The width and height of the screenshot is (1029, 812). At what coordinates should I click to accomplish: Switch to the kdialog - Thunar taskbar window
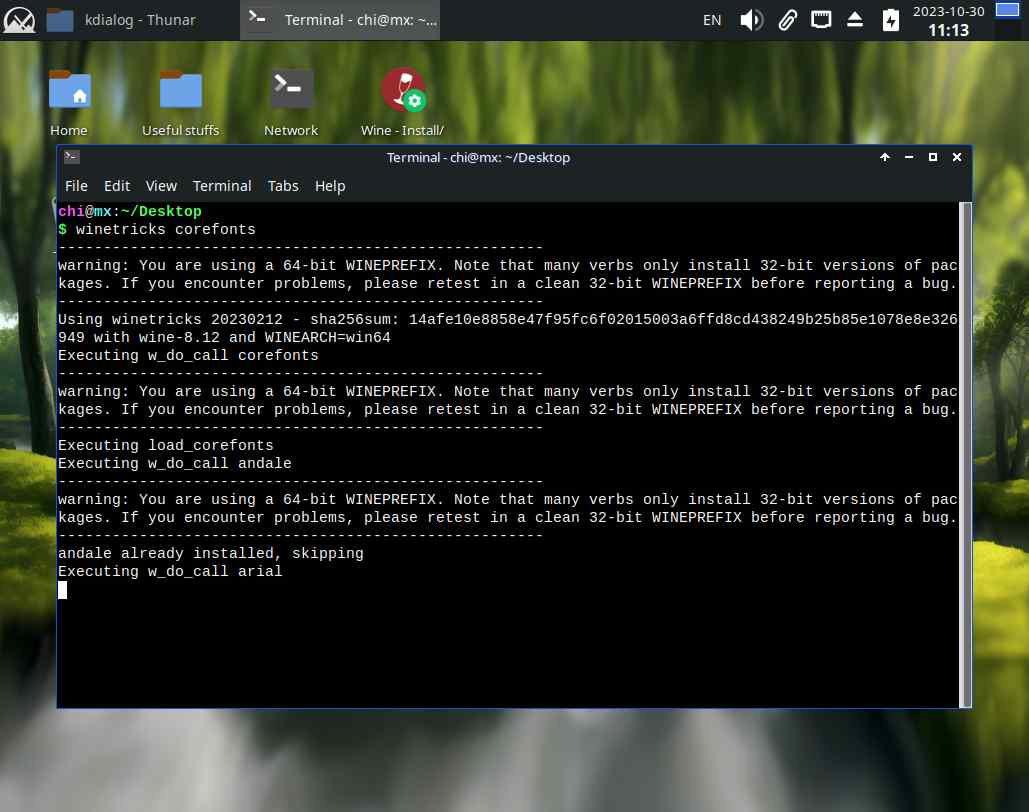click(x=122, y=20)
